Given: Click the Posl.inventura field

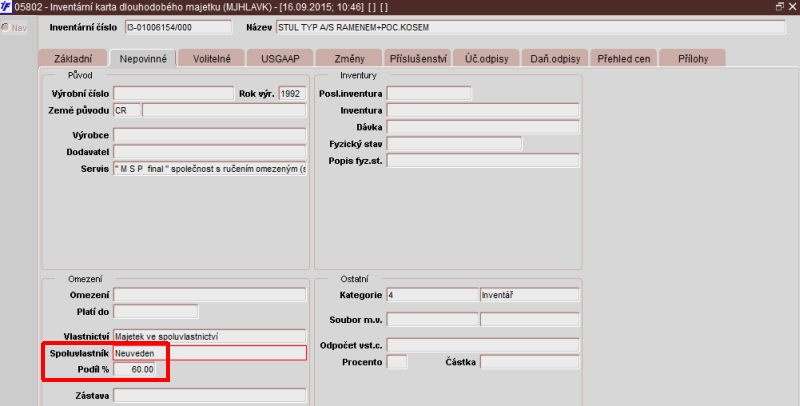Looking at the screenshot, I should point(429,93).
